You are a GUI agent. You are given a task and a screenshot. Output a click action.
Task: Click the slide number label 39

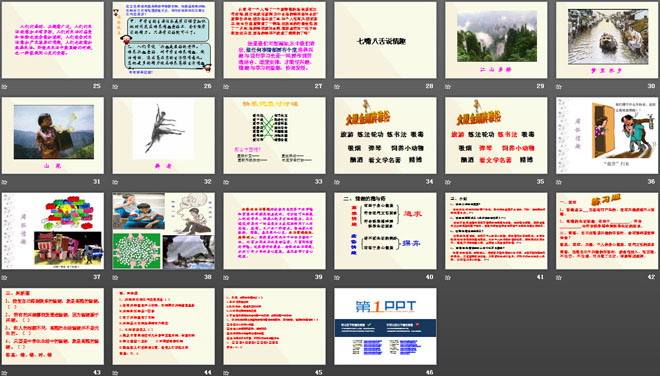point(319,277)
